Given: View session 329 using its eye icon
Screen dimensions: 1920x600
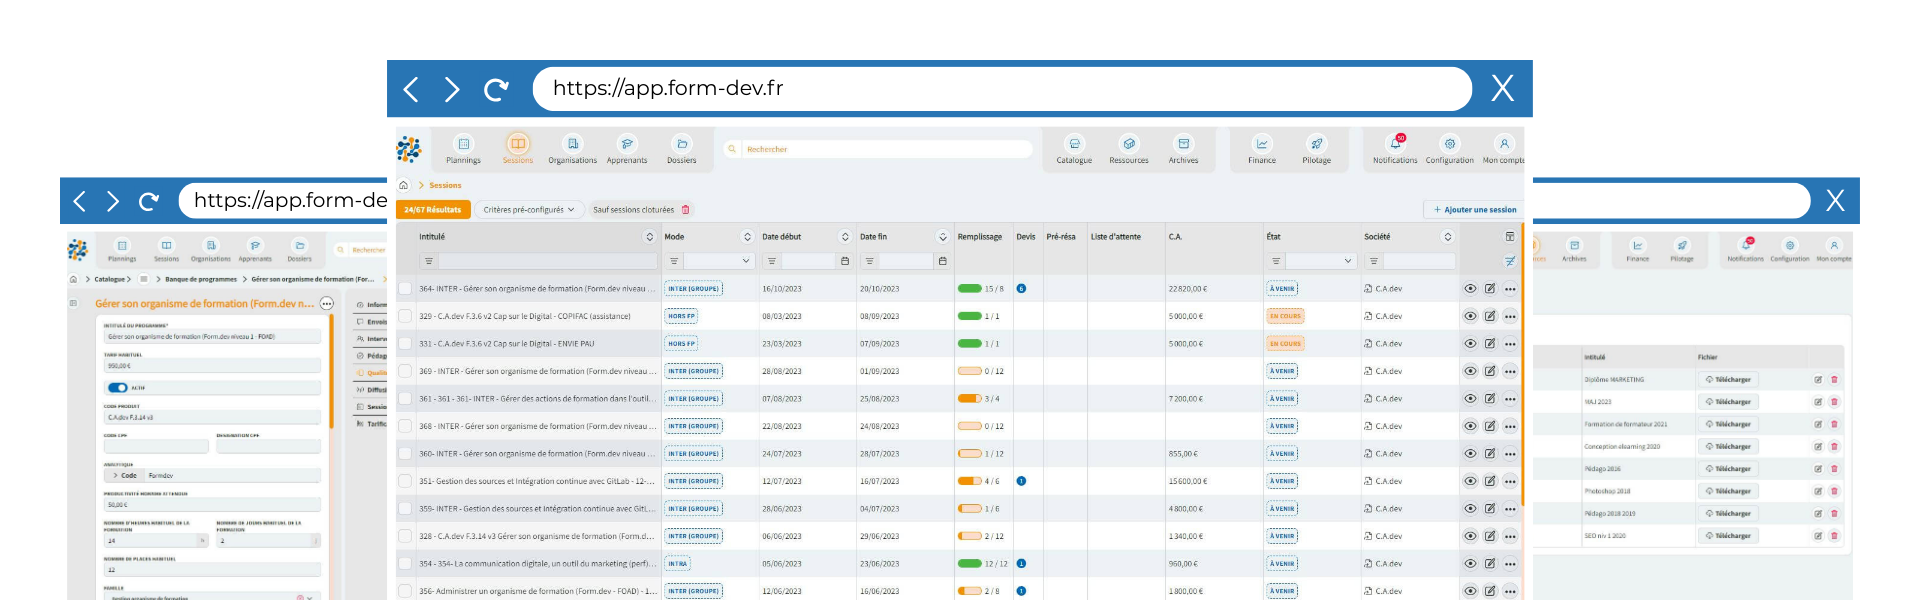Looking at the screenshot, I should pos(1470,316).
